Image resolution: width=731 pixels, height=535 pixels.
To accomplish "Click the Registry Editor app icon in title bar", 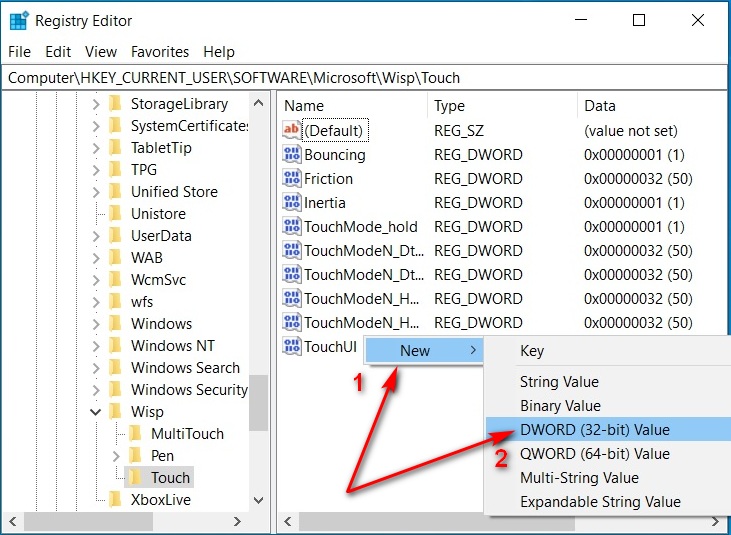I will [19, 21].
